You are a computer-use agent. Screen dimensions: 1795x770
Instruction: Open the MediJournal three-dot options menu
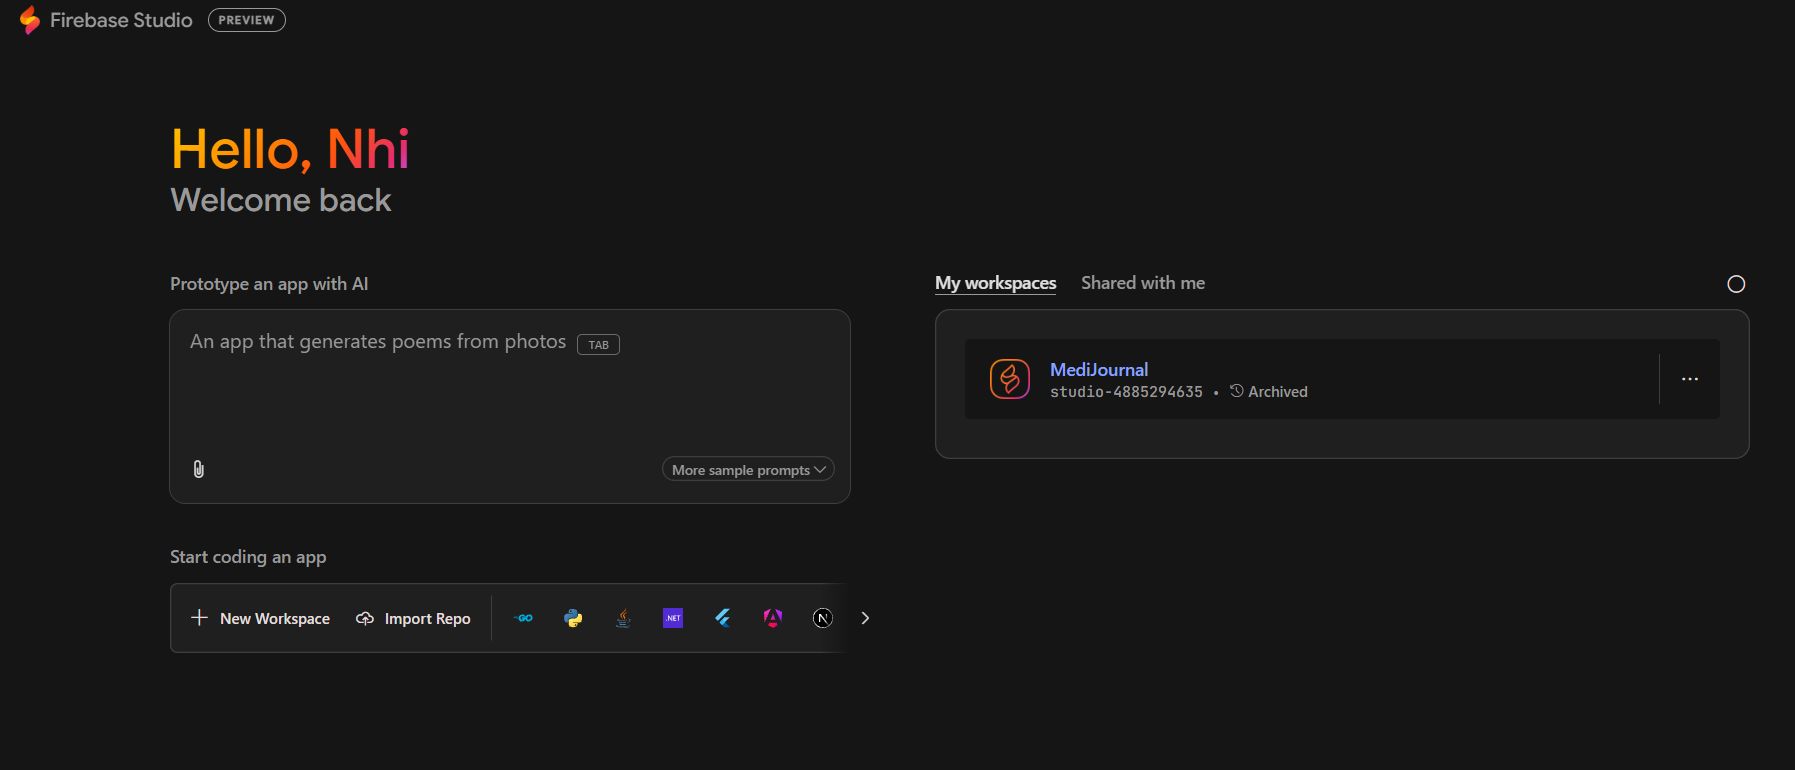click(x=1690, y=379)
